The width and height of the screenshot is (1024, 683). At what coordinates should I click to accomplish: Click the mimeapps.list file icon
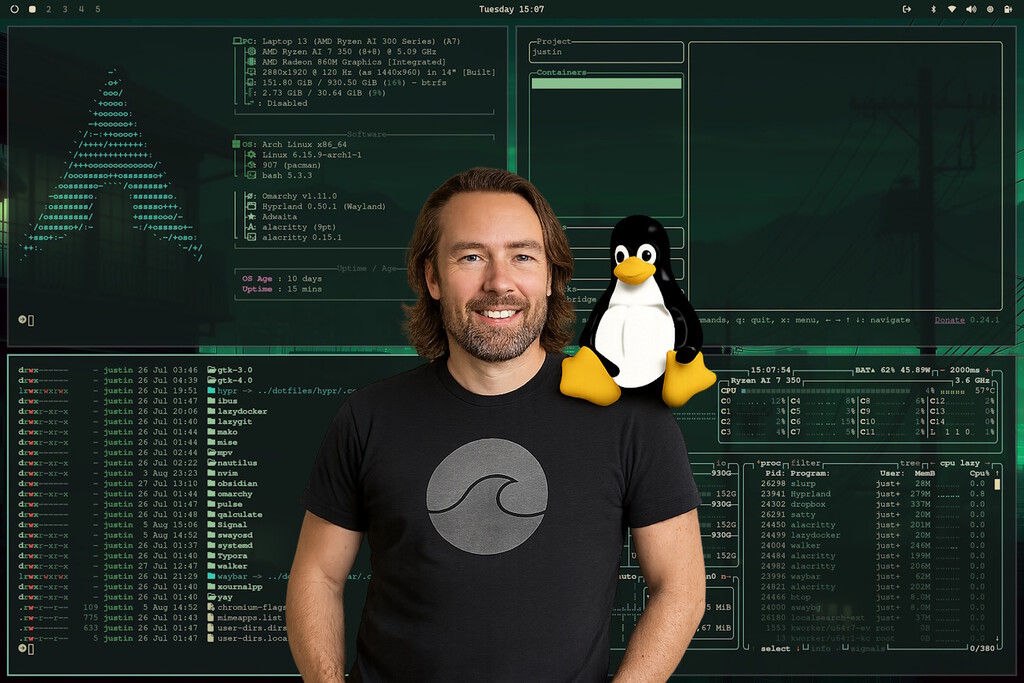click(211, 617)
